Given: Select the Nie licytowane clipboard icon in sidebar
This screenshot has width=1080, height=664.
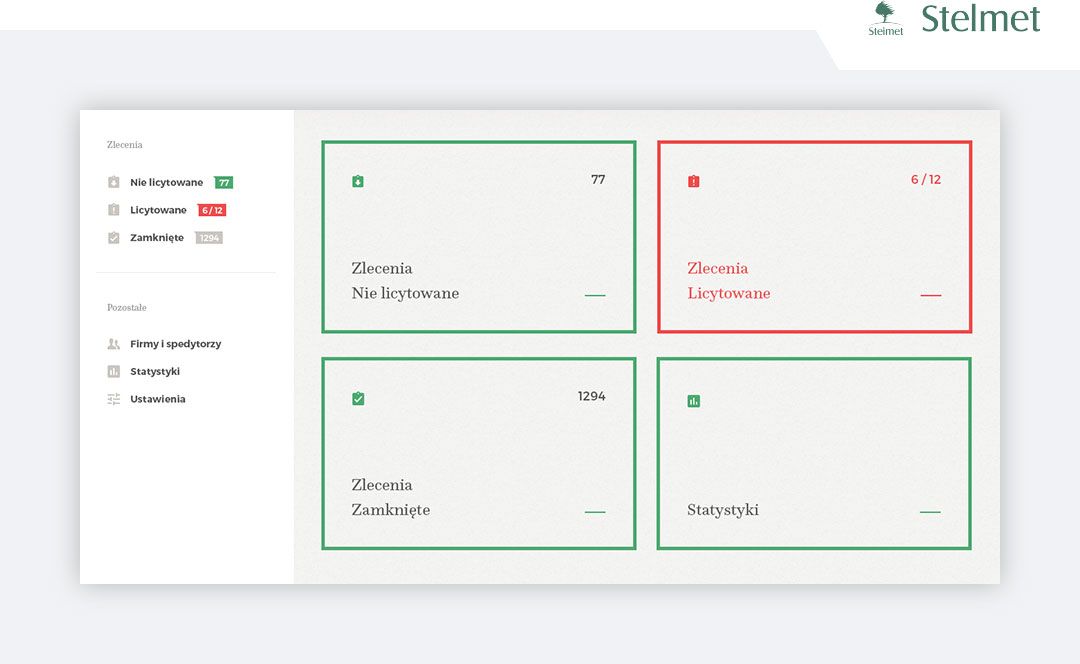Looking at the screenshot, I should (113, 182).
